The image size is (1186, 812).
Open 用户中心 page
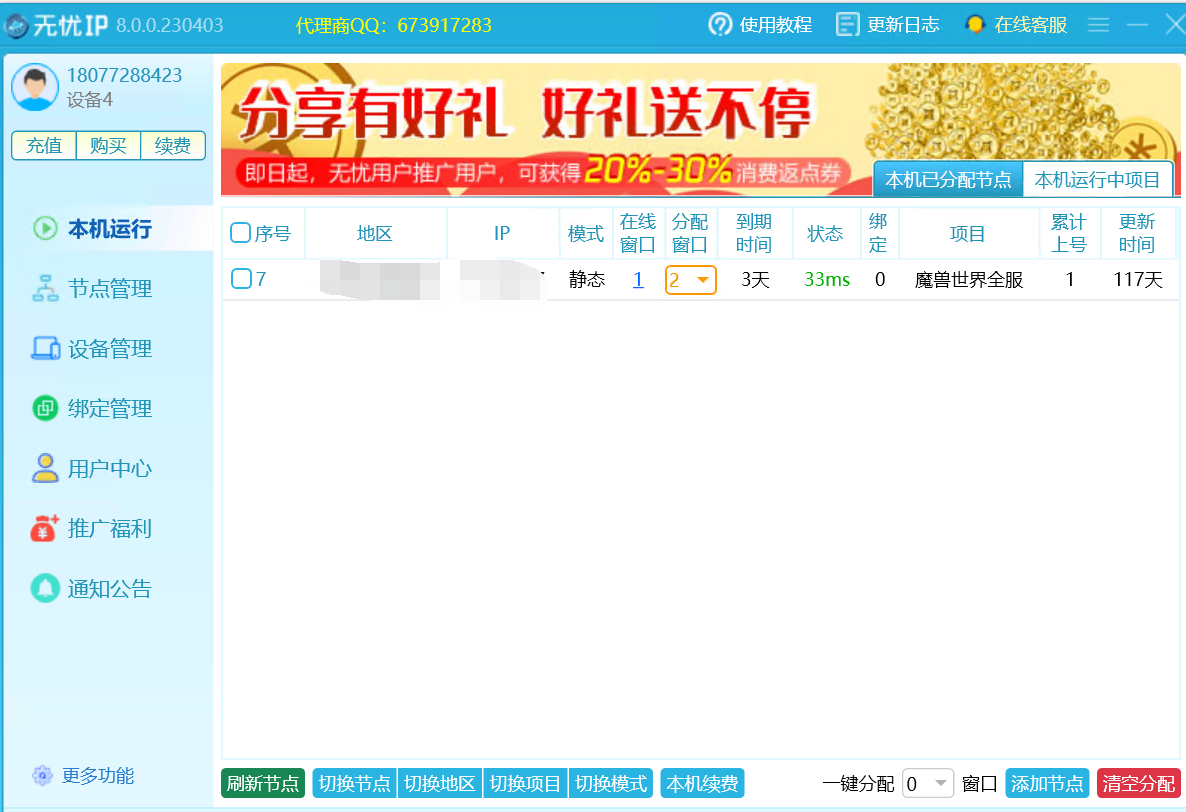pos(110,469)
